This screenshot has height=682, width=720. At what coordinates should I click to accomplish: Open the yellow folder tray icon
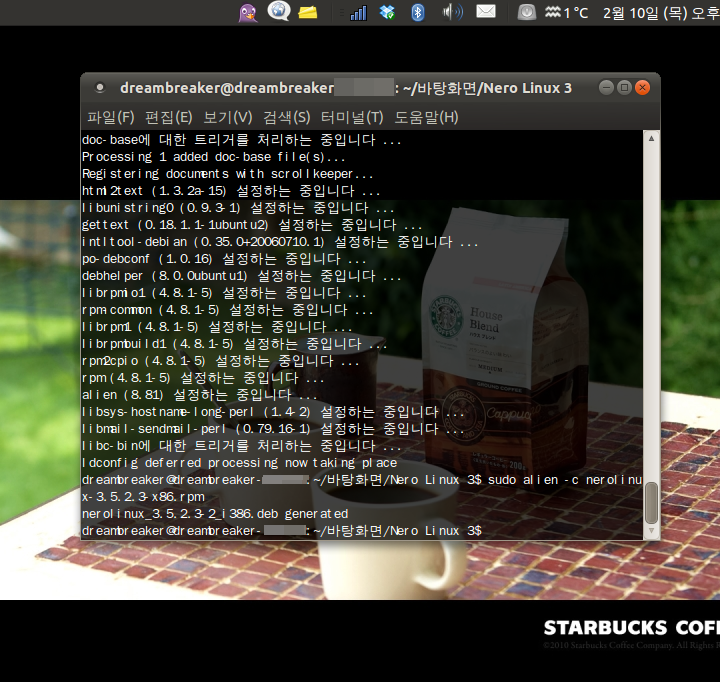[307, 12]
